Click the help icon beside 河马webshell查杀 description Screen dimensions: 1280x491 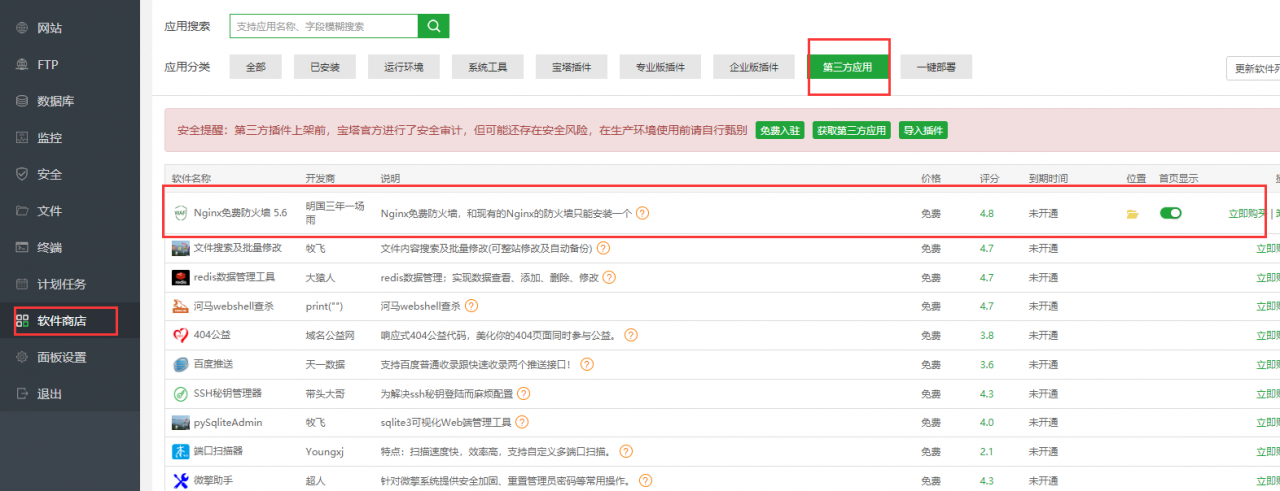pos(472,306)
